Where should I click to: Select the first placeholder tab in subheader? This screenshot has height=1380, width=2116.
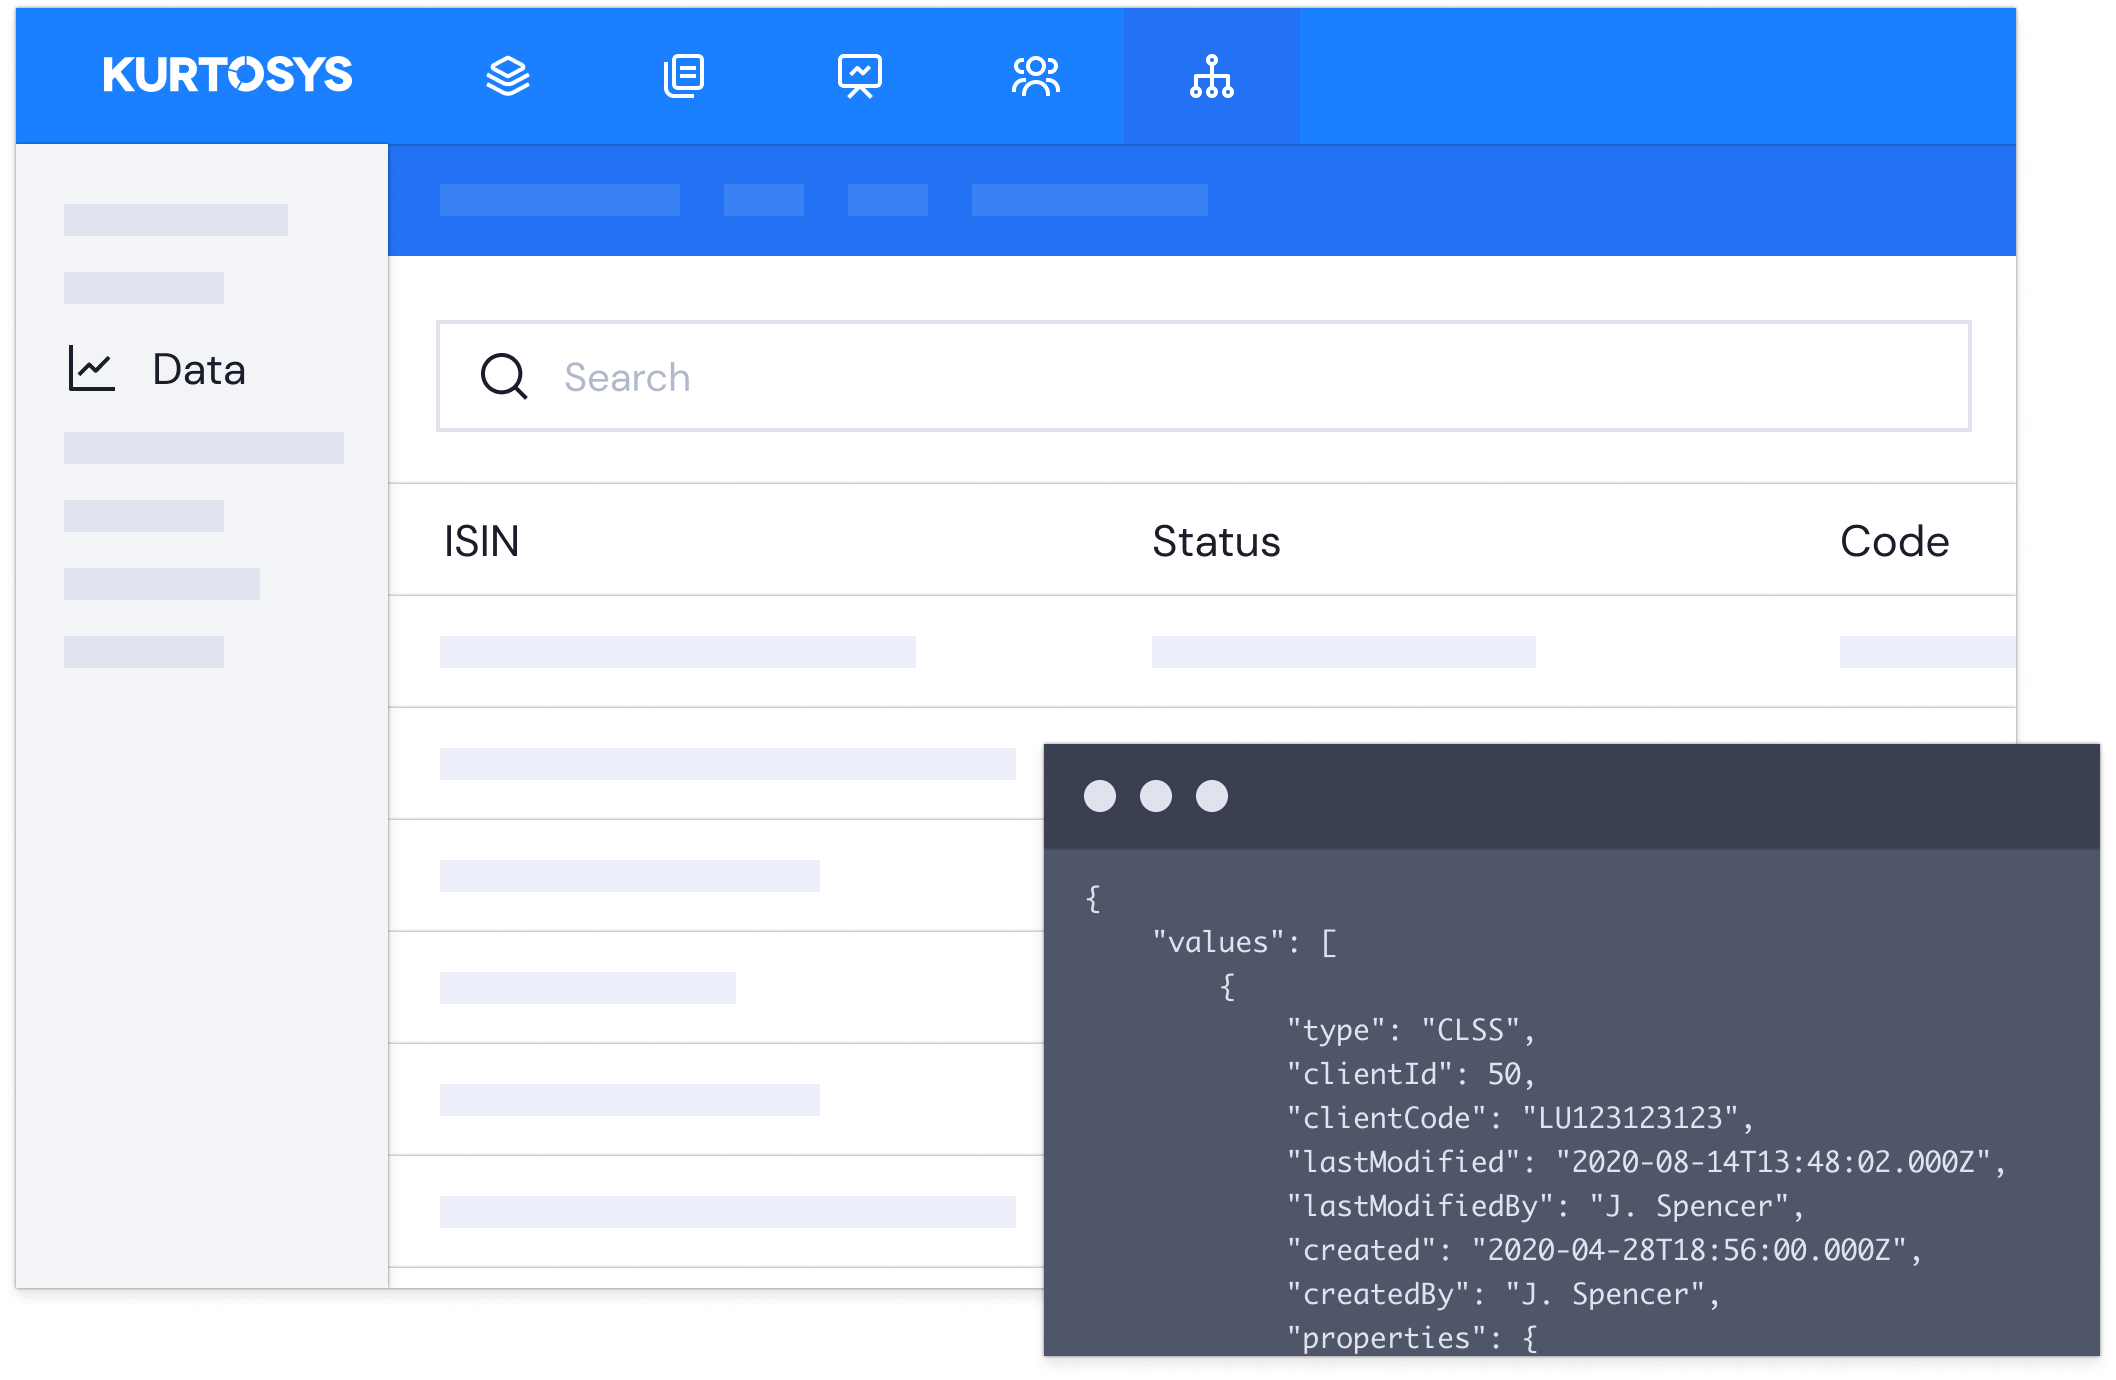(x=560, y=200)
